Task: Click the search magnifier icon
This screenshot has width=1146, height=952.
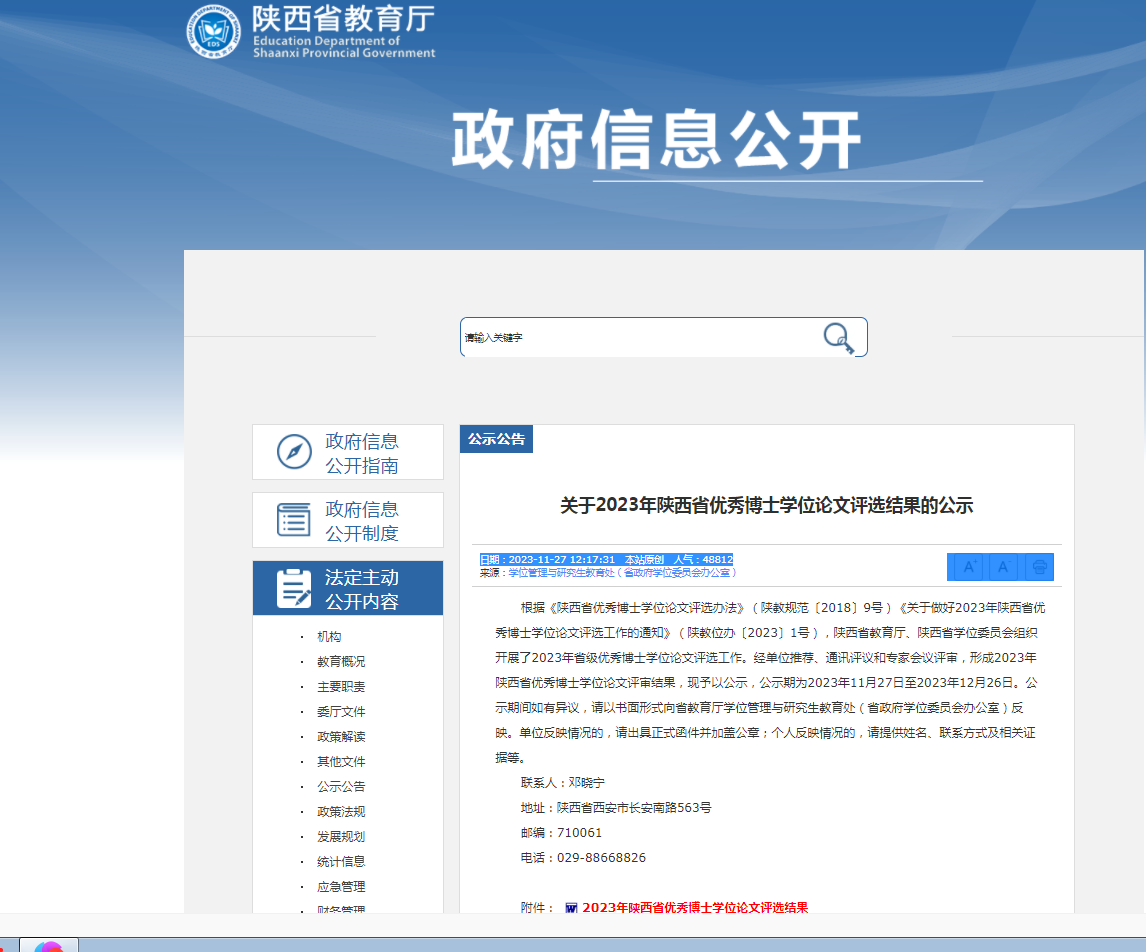Action: click(x=840, y=338)
